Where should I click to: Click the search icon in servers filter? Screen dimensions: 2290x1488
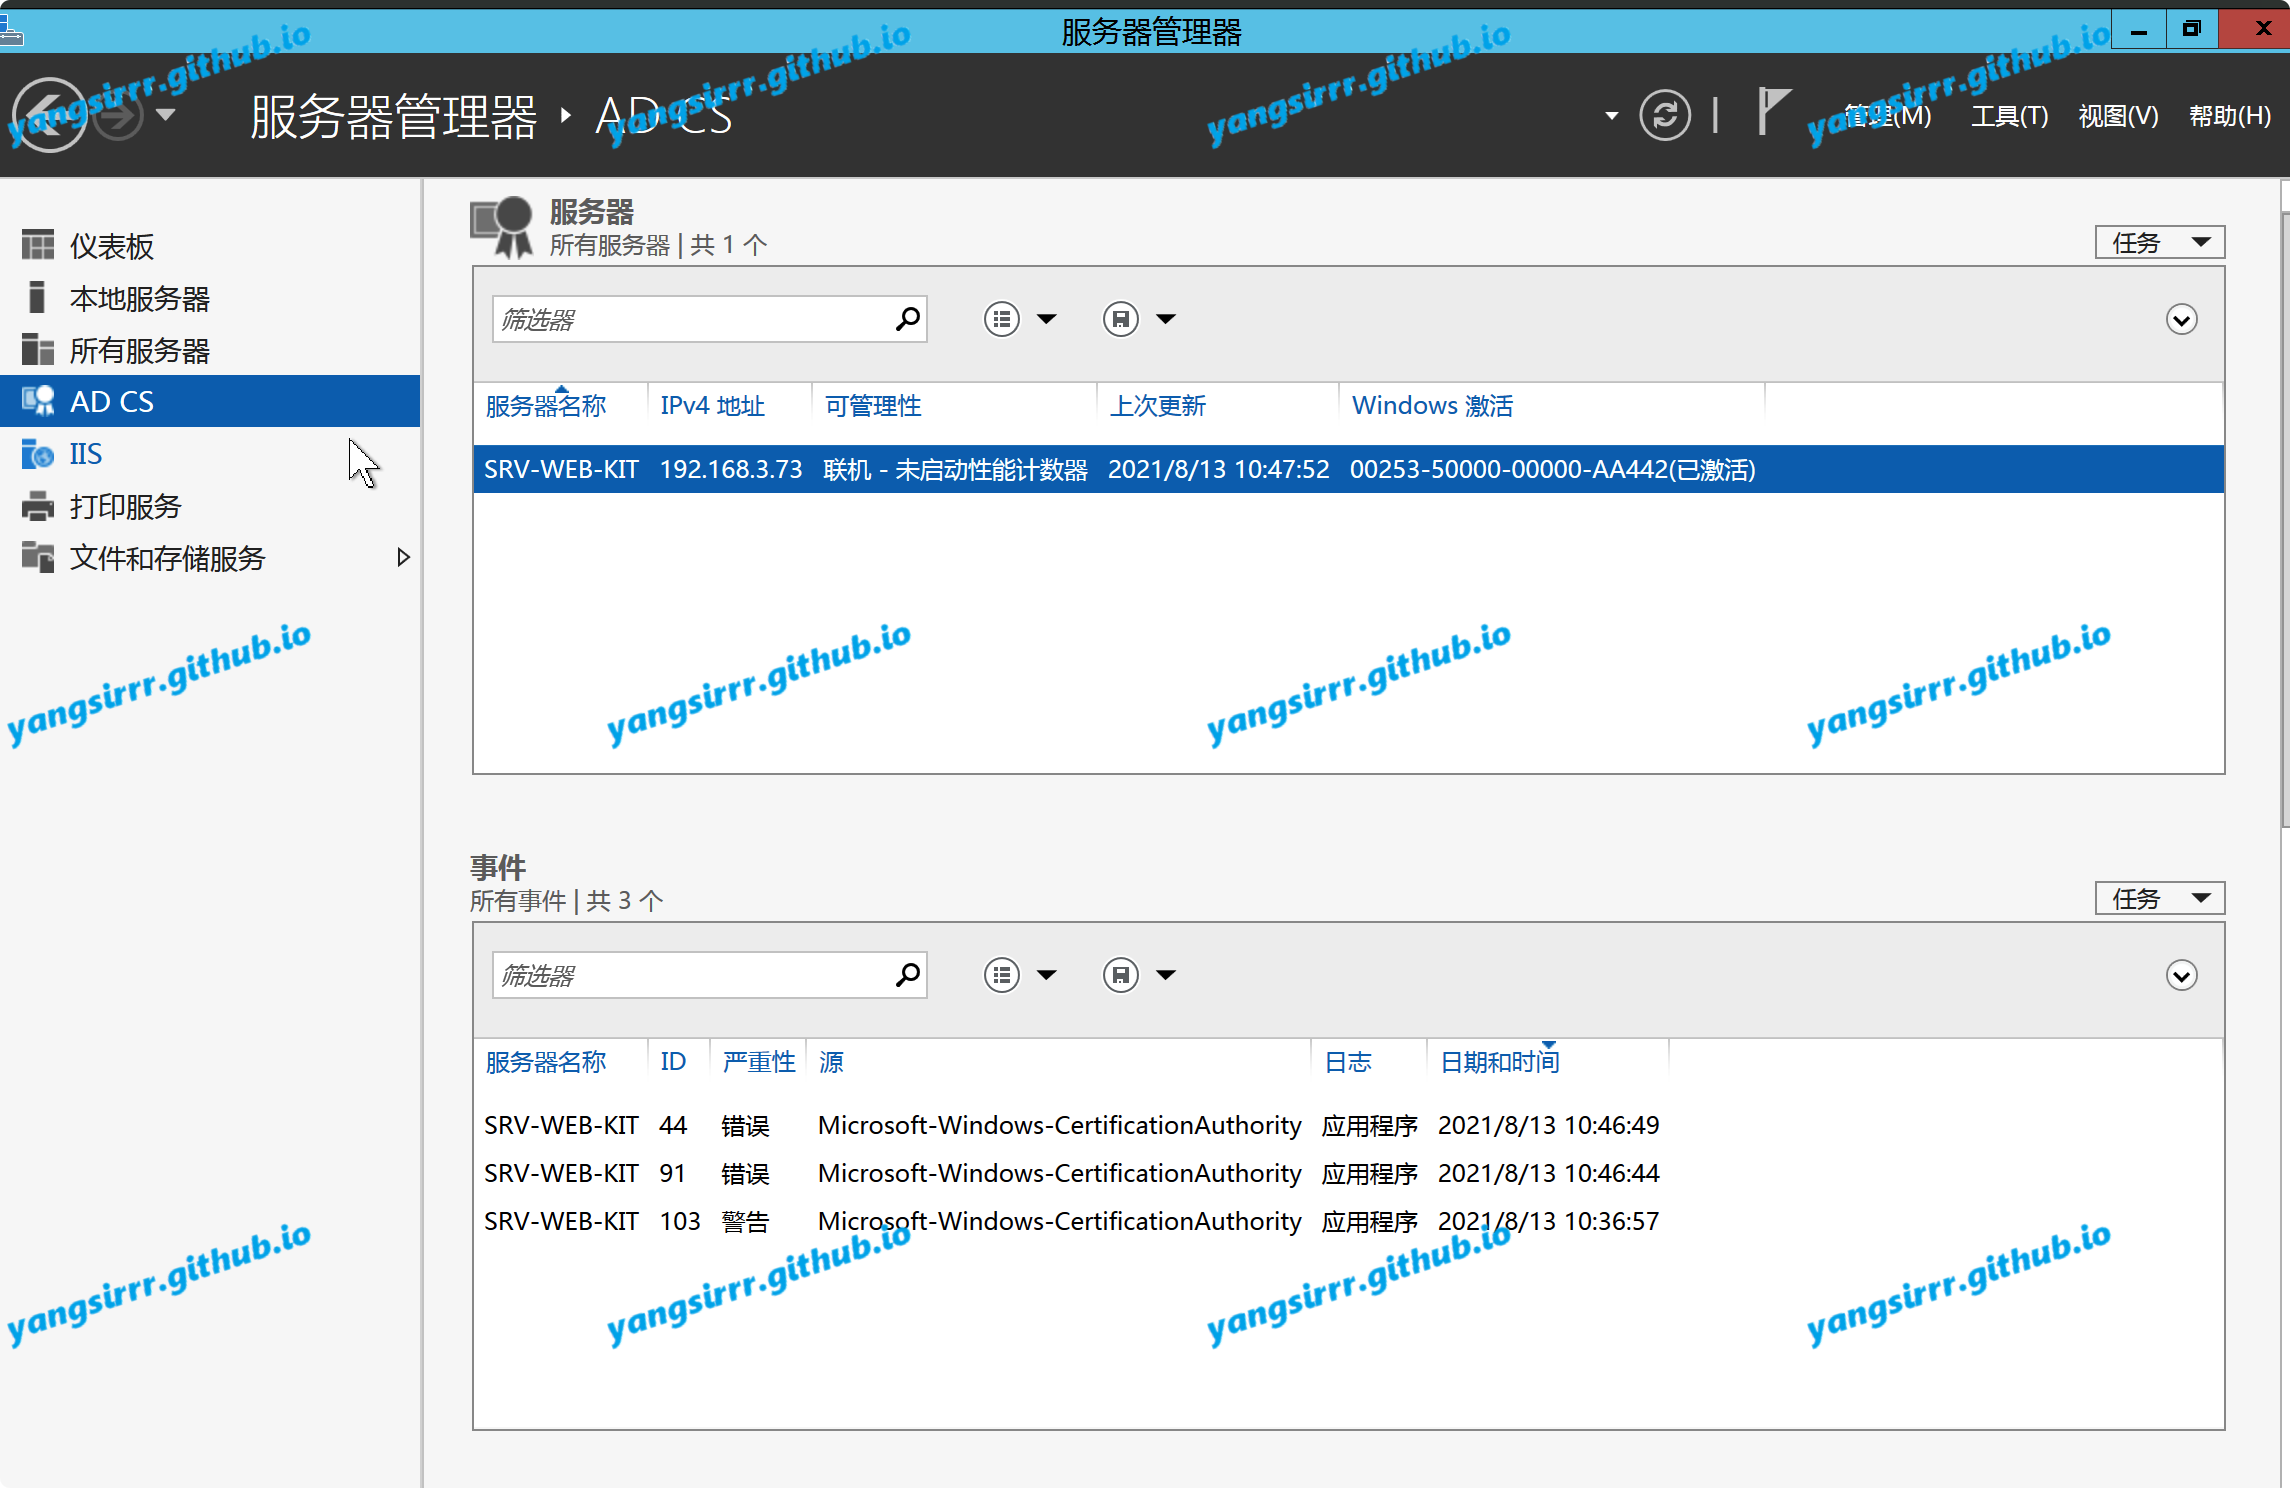pyautogui.click(x=907, y=319)
